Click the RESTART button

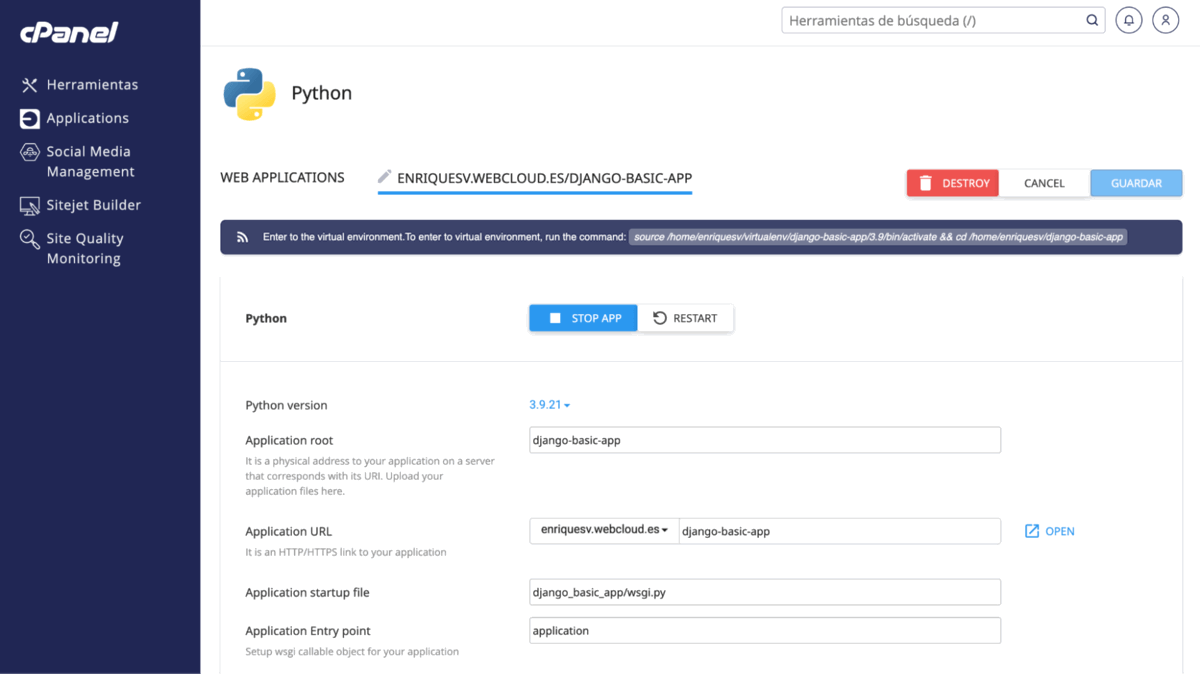coord(685,318)
